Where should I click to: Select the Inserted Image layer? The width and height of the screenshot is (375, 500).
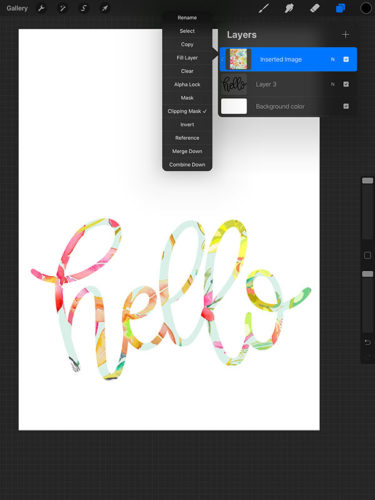[288, 59]
